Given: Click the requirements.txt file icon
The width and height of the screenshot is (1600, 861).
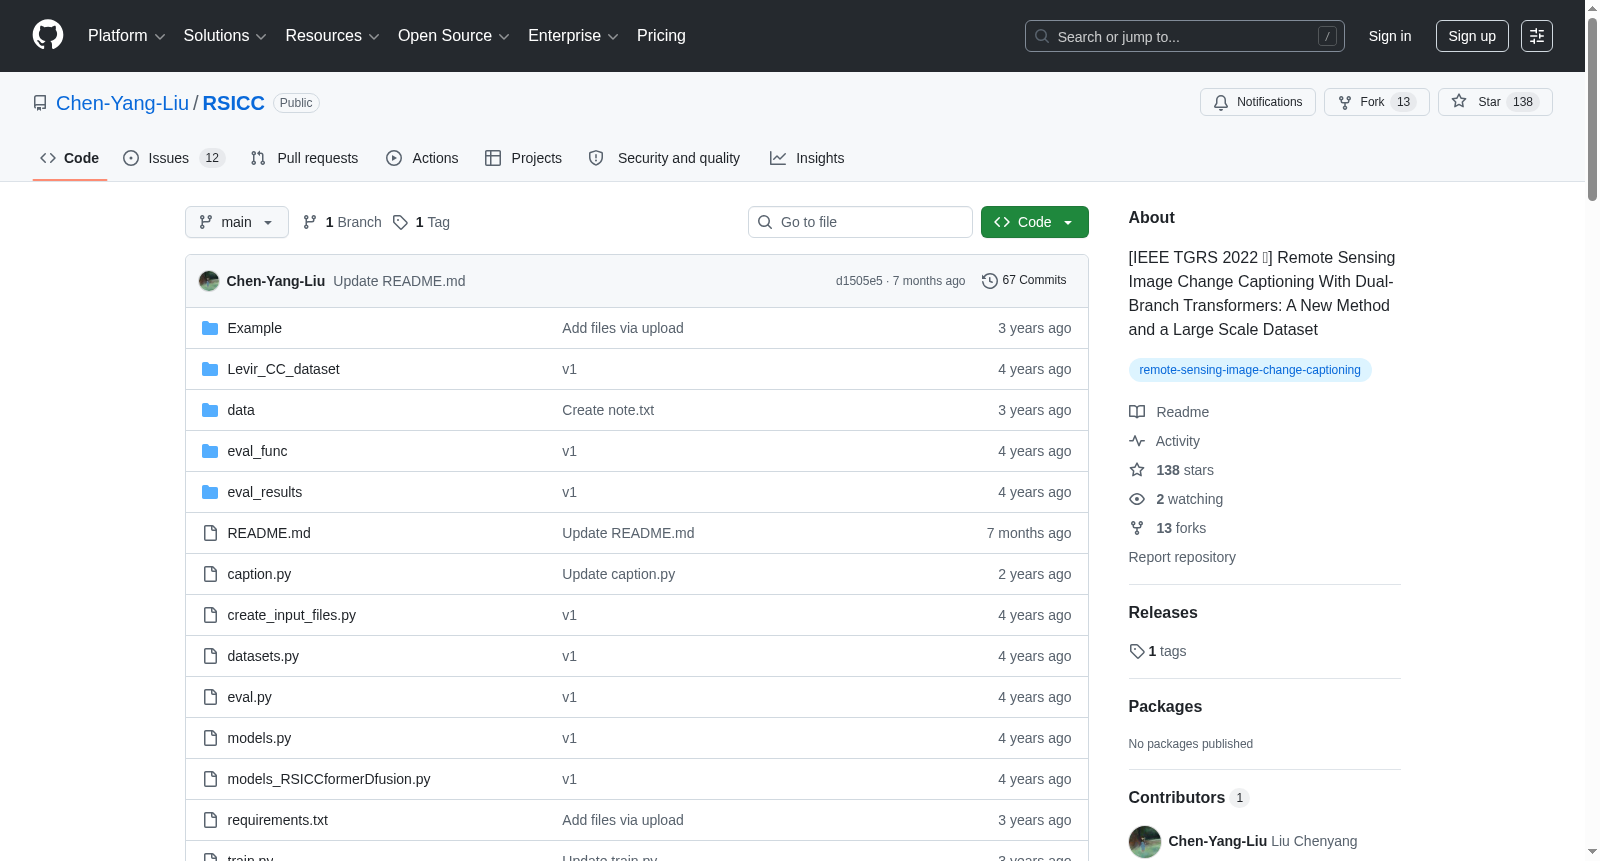Looking at the screenshot, I should [210, 820].
